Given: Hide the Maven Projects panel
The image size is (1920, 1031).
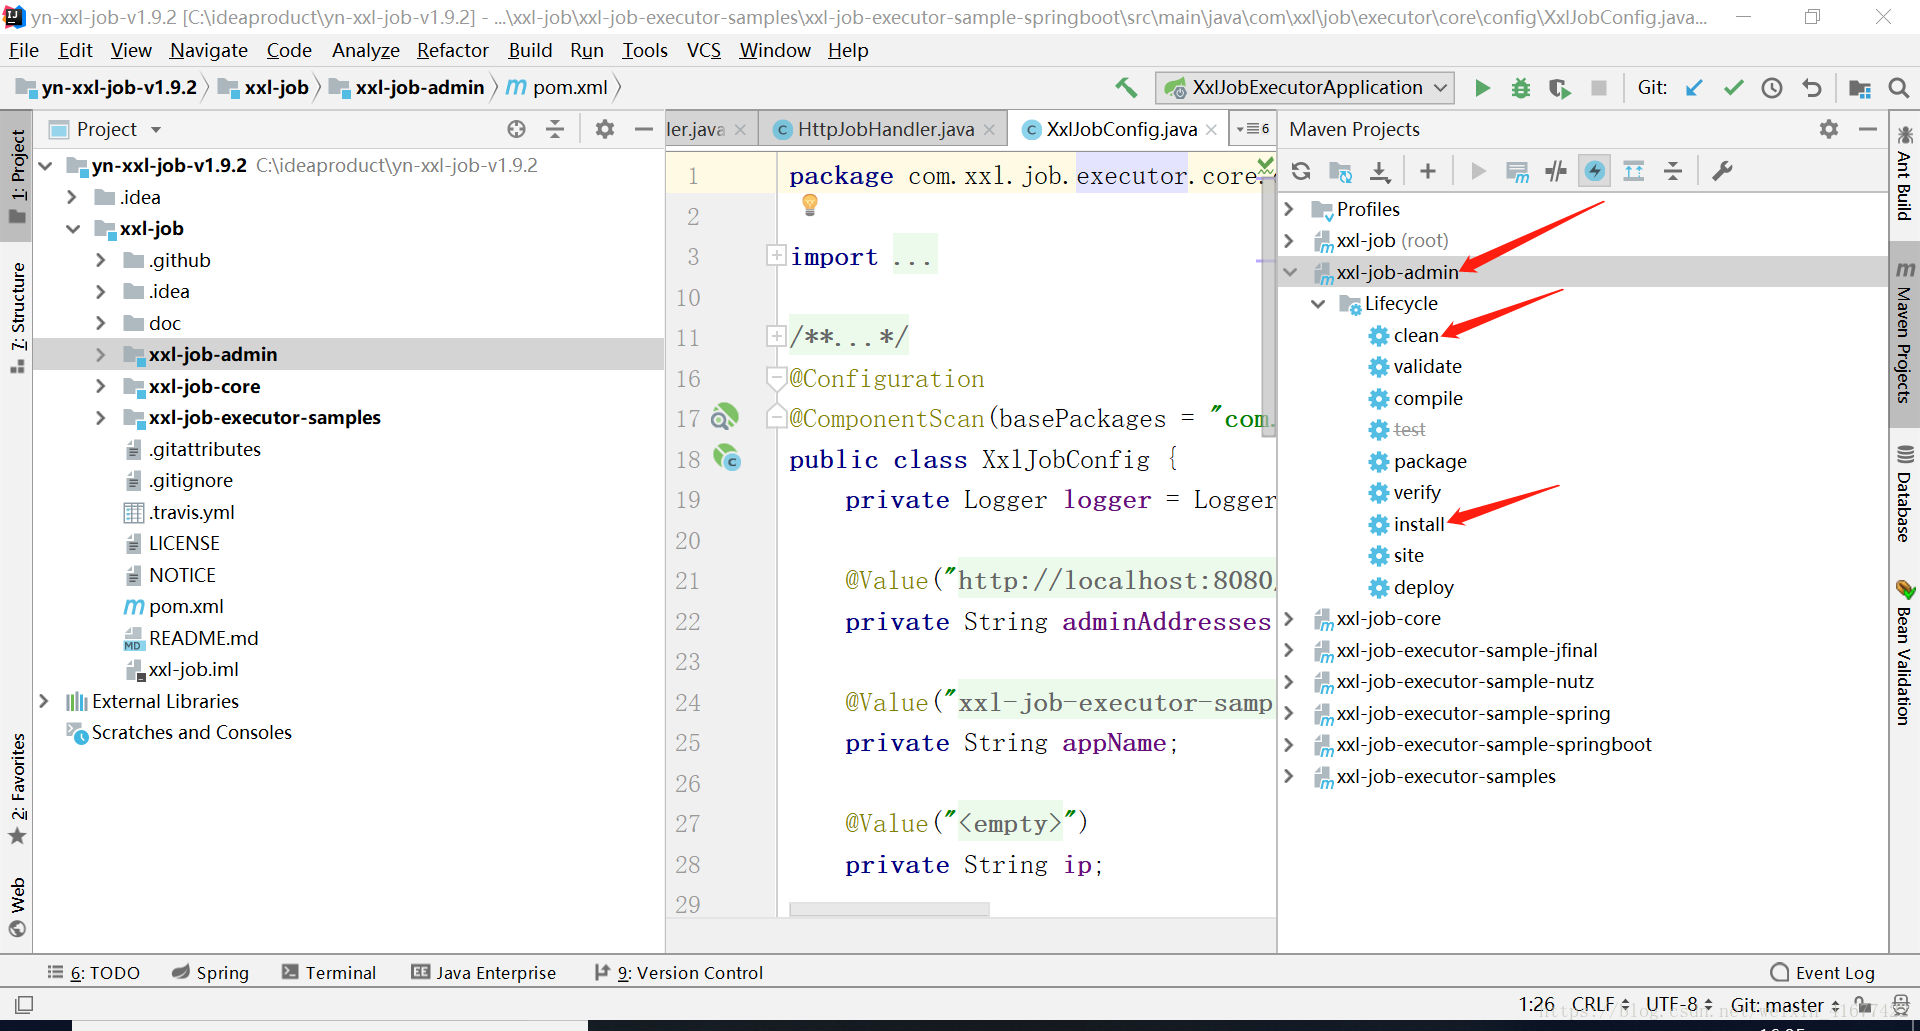Looking at the screenshot, I should pyautogui.click(x=1867, y=129).
